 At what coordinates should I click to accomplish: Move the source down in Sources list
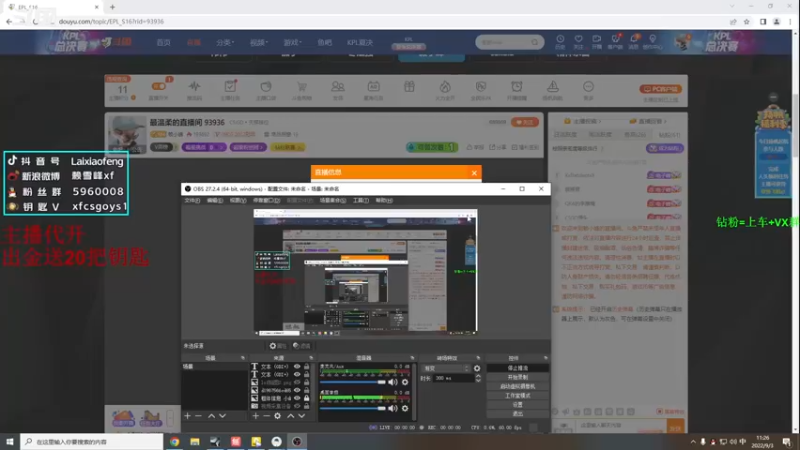click(x=302, y=416)
